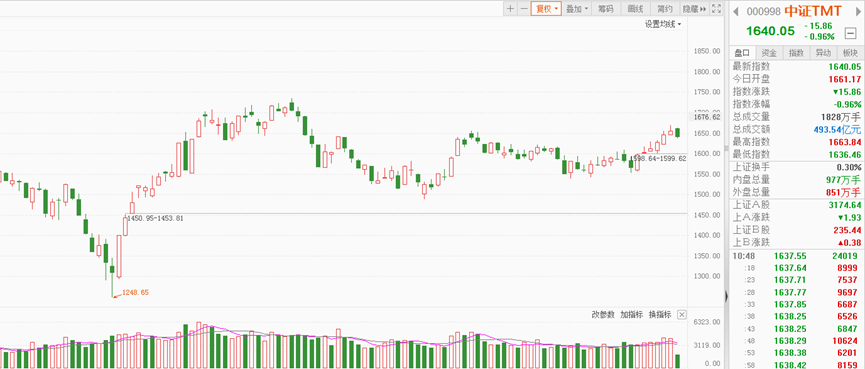Click the tick row with volume 10624
Screen dimensions: 865x369
[796, 341]
